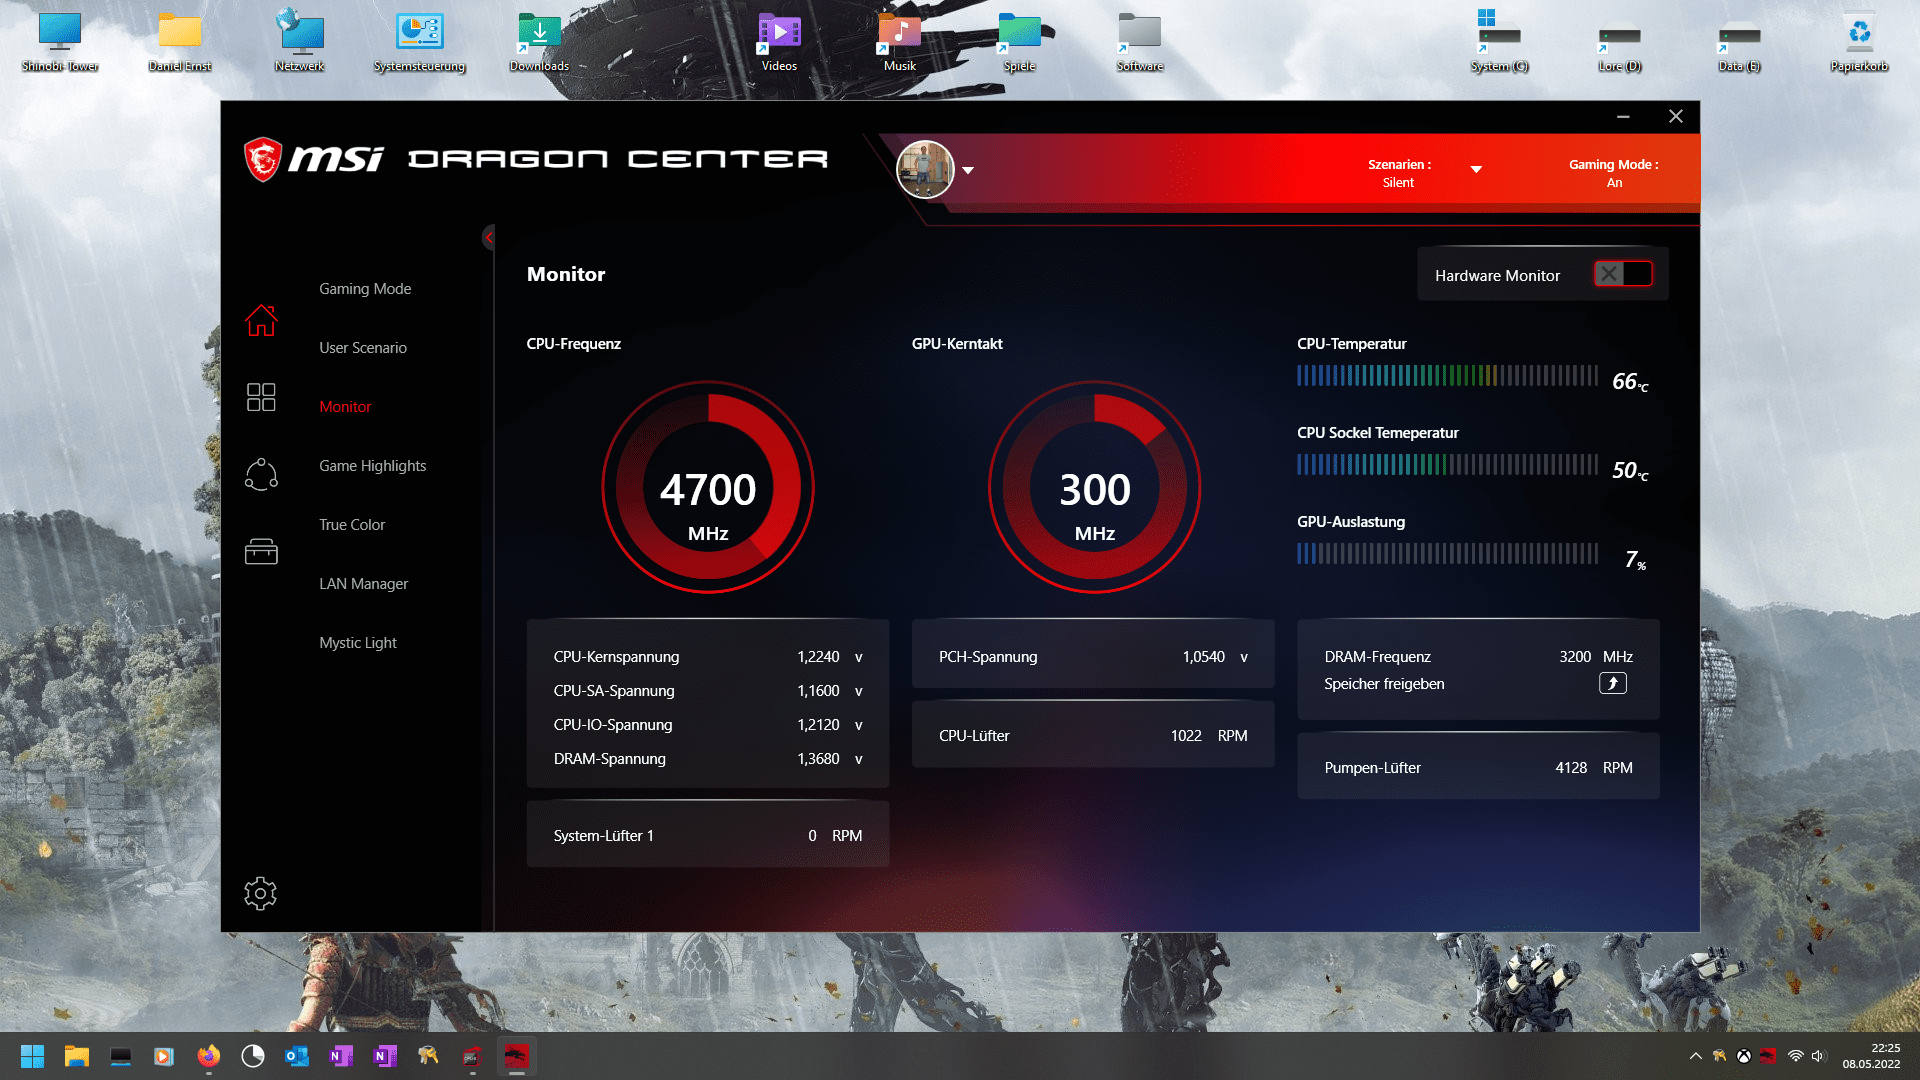The image size is (1920, 1080).
Task: Click the user profile avatar picture
Action: click(925, 169)
